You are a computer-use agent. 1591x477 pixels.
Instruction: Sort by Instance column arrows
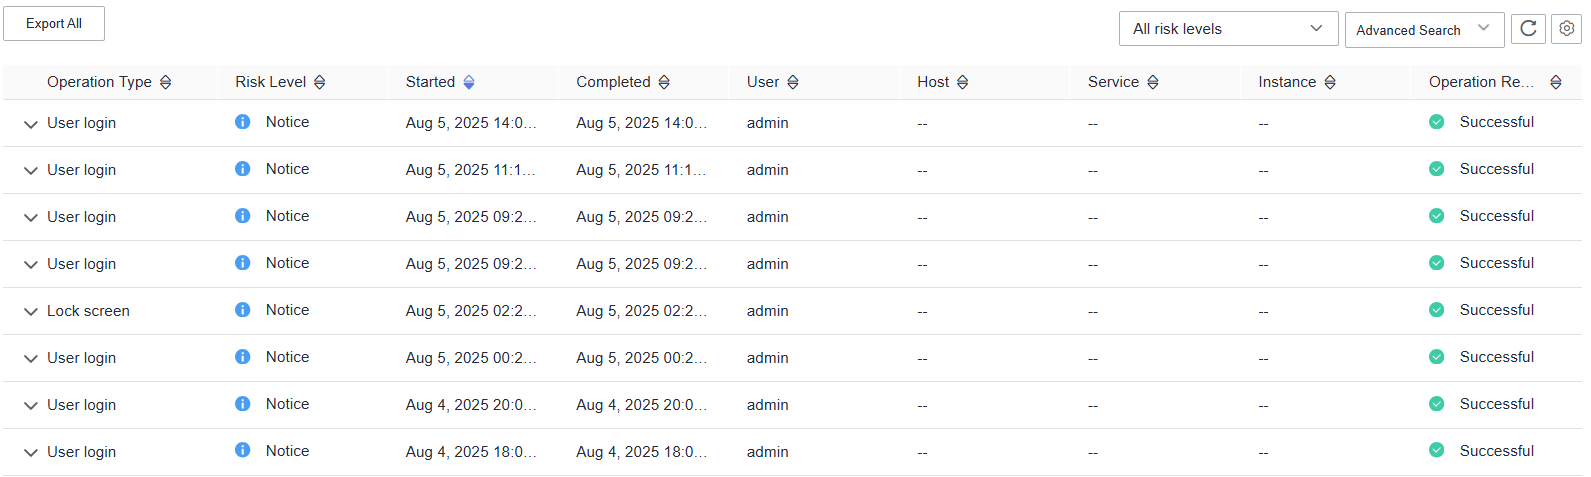click(x=1330, y=82)
